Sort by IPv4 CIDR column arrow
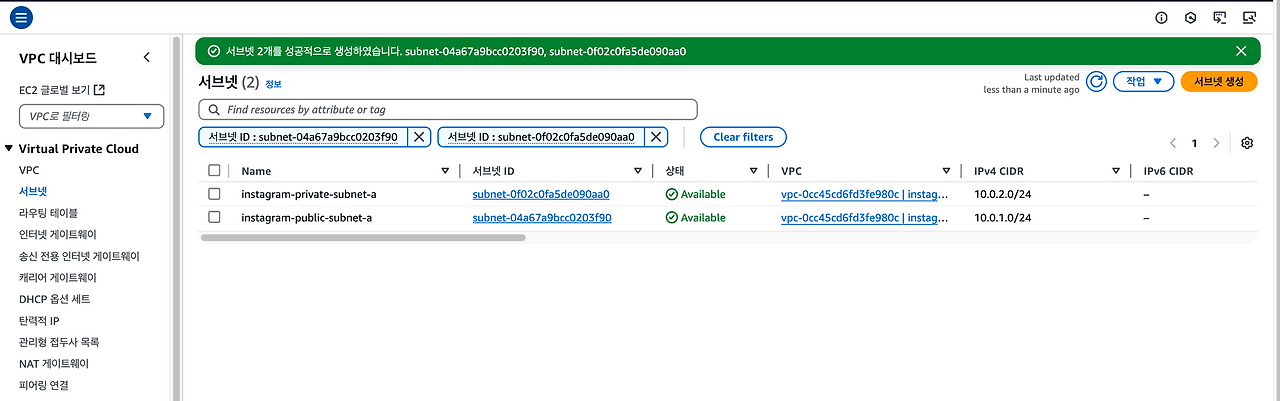Viewport: 1280px width, 401px height. [x=1116, y=171]
